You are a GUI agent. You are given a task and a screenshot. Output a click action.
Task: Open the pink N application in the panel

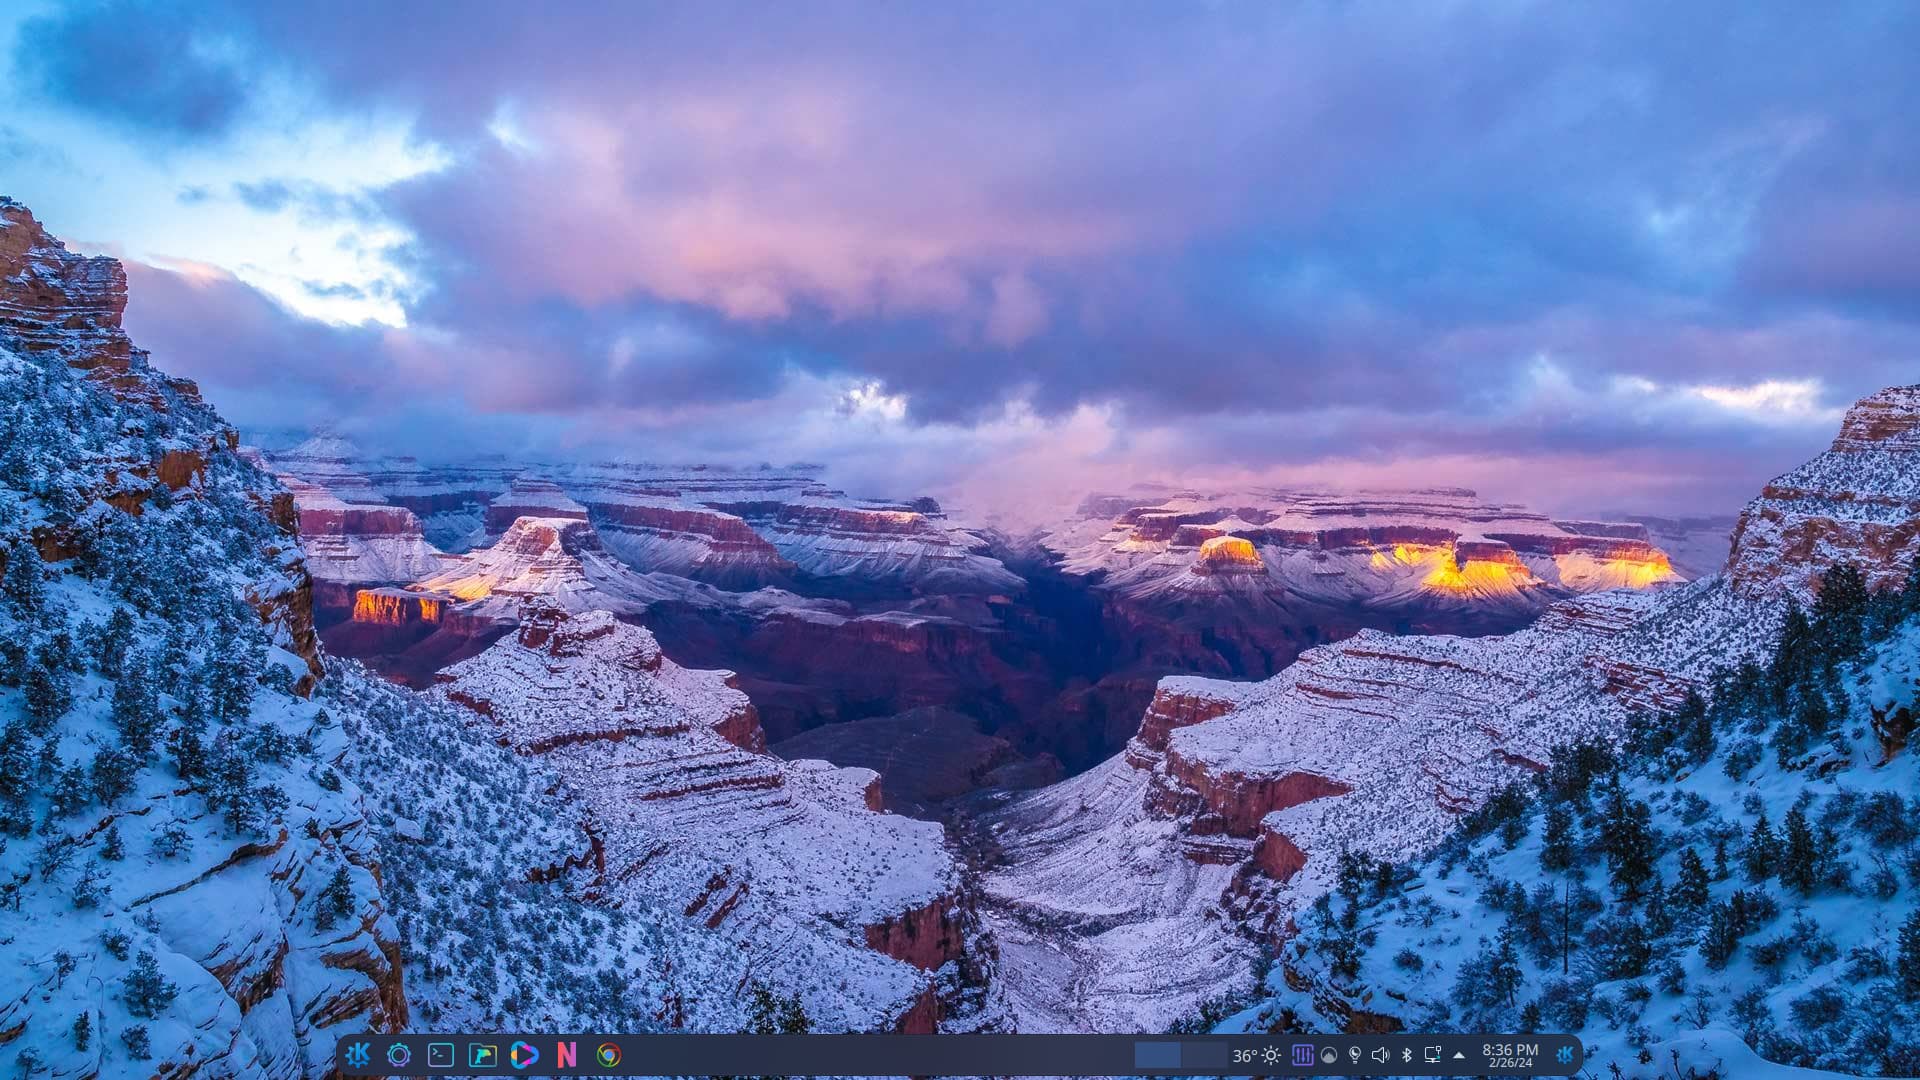(567, 1054)
